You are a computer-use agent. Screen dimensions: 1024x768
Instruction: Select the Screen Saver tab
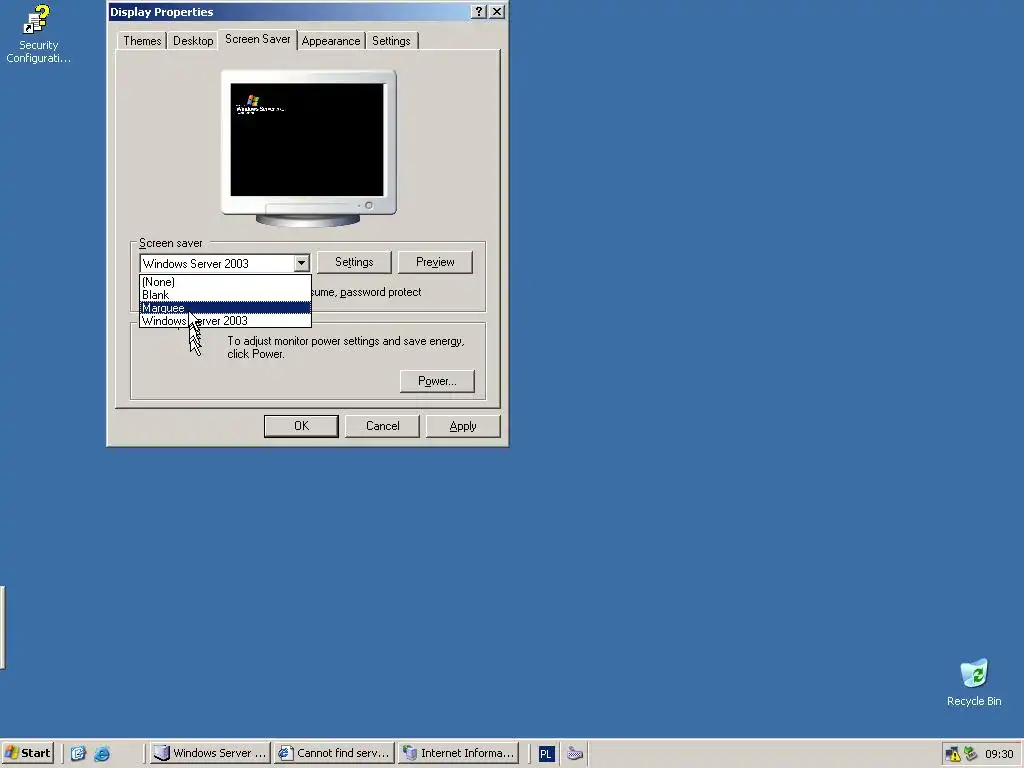[x=257, y=39]
